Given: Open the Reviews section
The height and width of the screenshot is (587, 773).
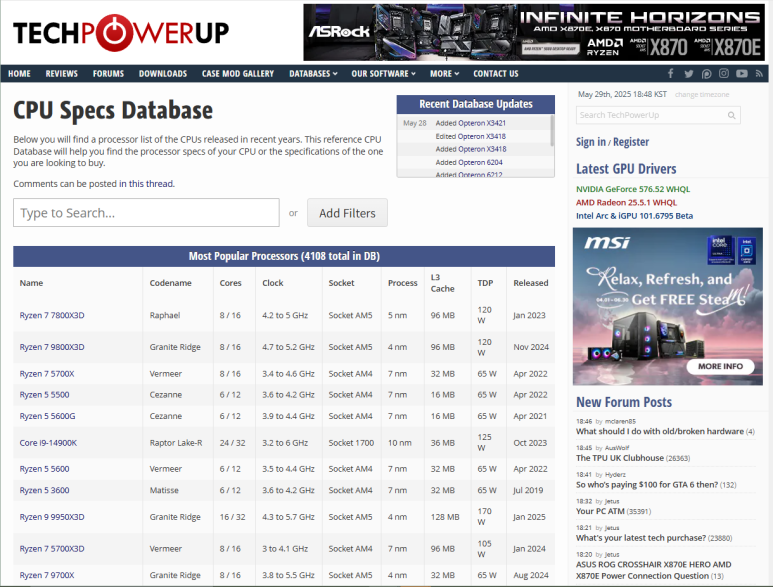Looking at the screenshot, I should pos(62,73).
